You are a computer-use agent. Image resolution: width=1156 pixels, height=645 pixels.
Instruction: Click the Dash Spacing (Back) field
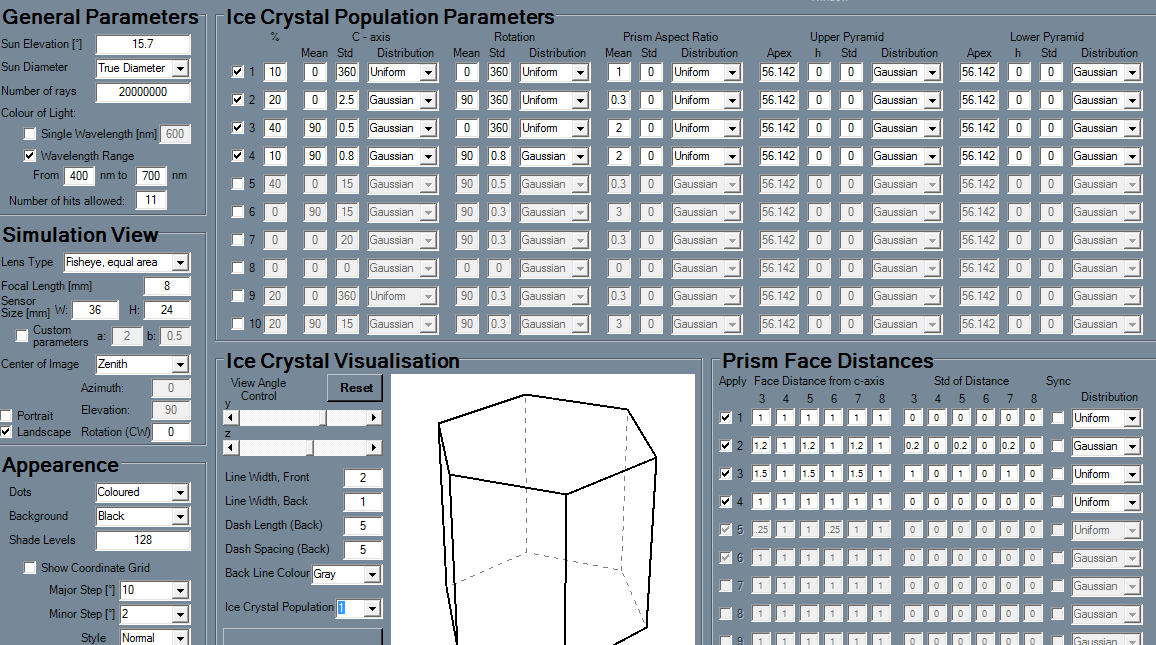click(x=363, y=550)
